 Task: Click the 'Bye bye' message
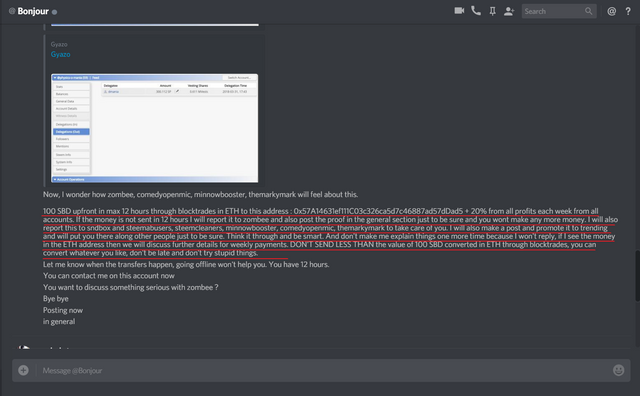point(56,299)
